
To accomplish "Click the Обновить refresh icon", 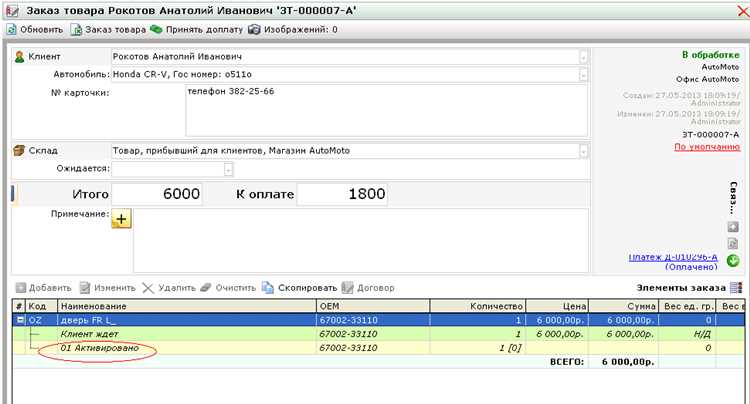I will (x=11, y=30).
